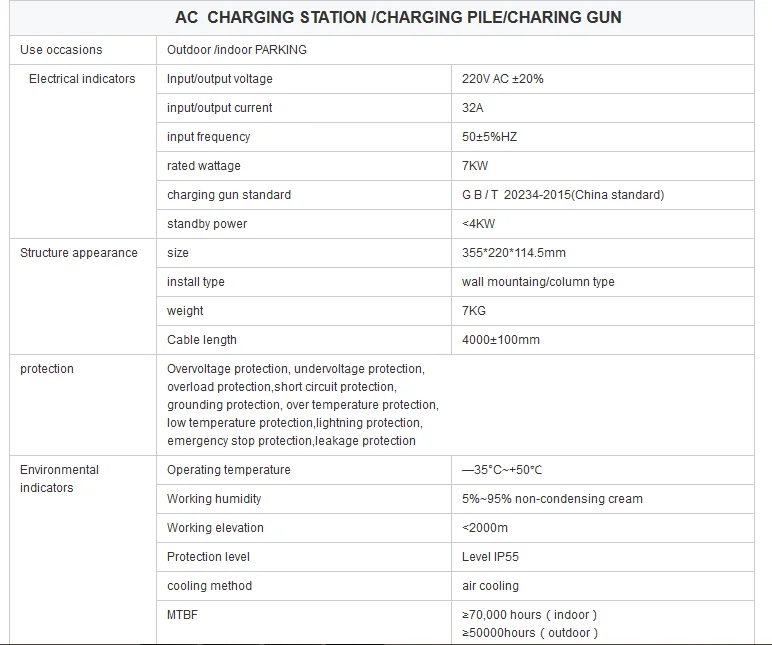Click the "input/output current" cell

click(219, 108)
